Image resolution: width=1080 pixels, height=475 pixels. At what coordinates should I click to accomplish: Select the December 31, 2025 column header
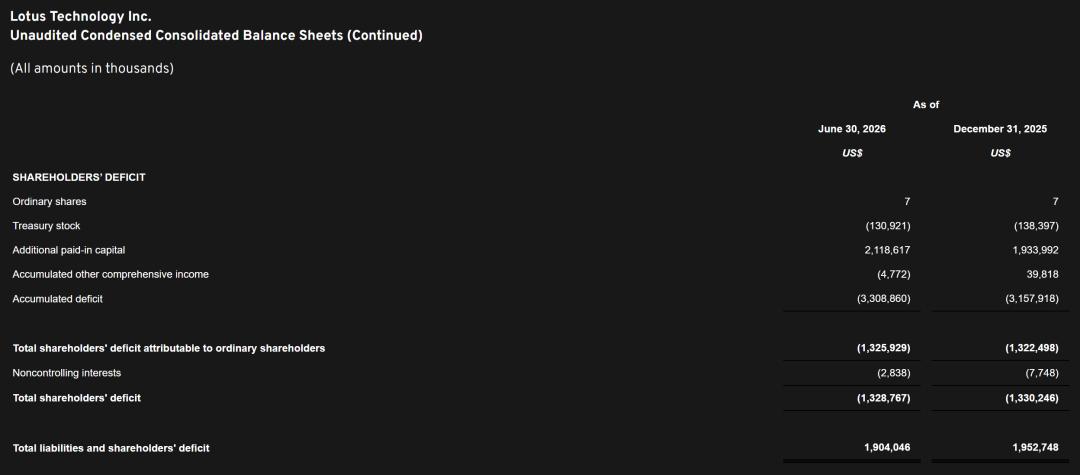coord(1000,129)
